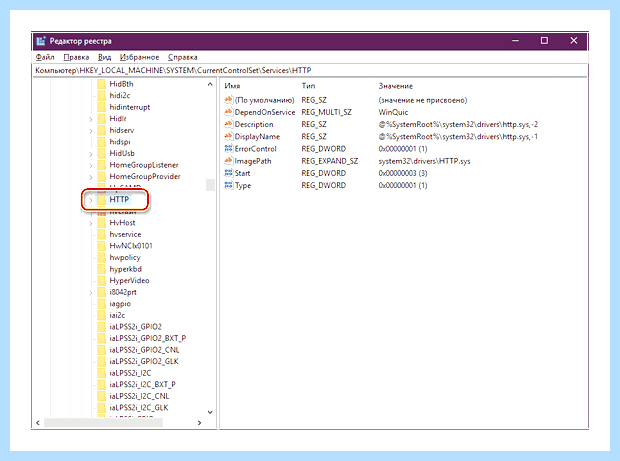
Task: Select the HTTP folder icon
Action: coord(102,199)
